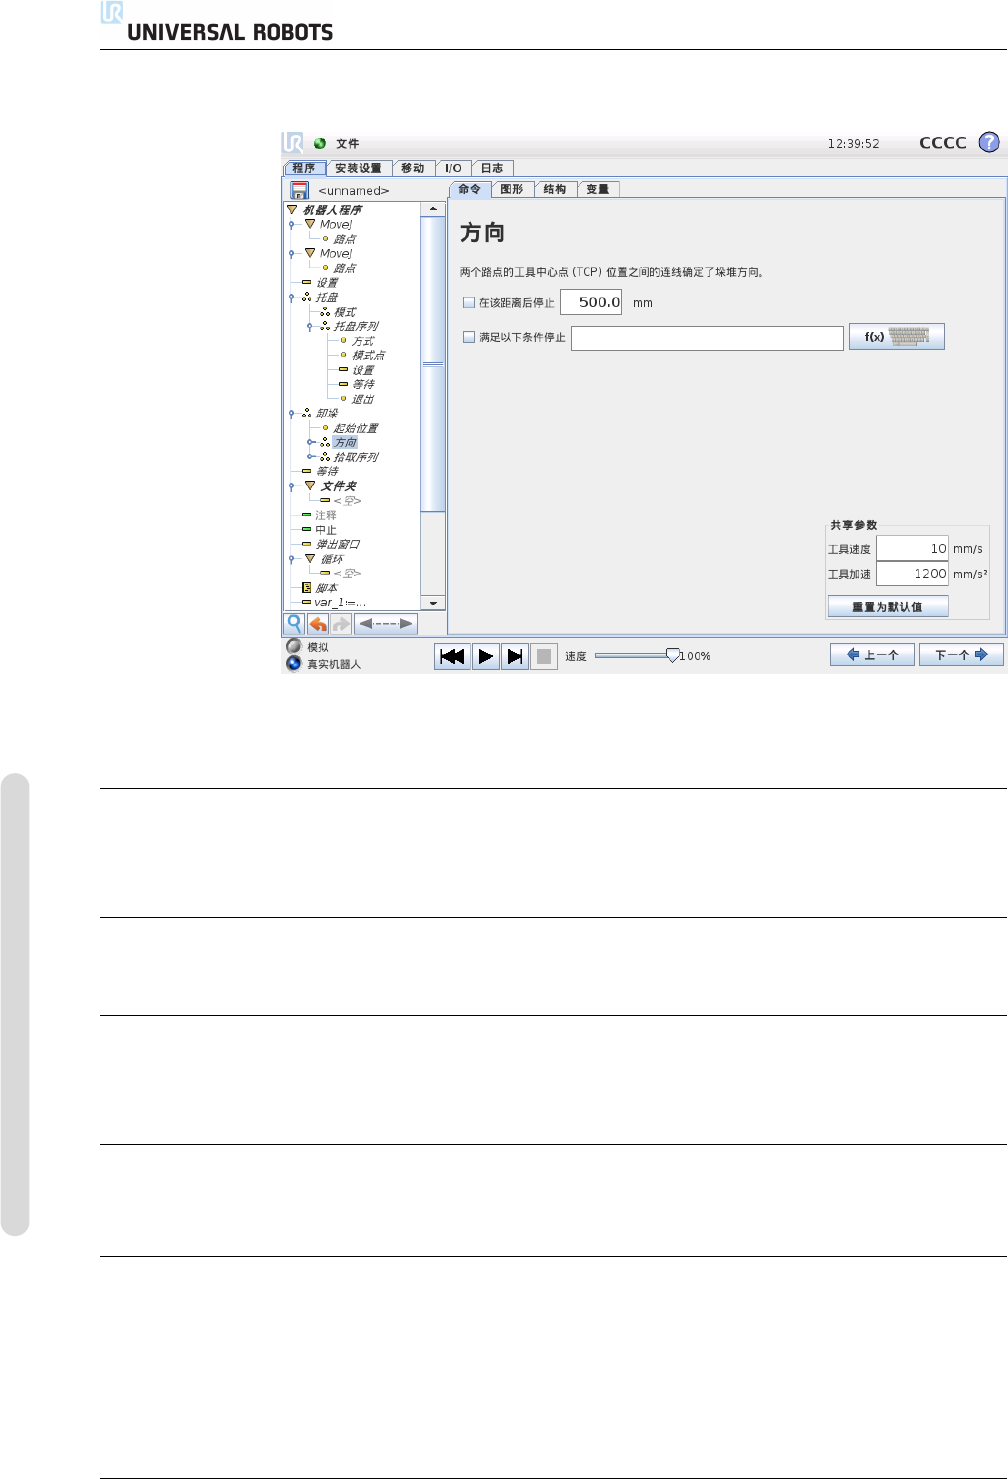Go to previous with 上一个 button
Image resolution: width=1008 pixels, height=1479 pixels.
point(872,655)
